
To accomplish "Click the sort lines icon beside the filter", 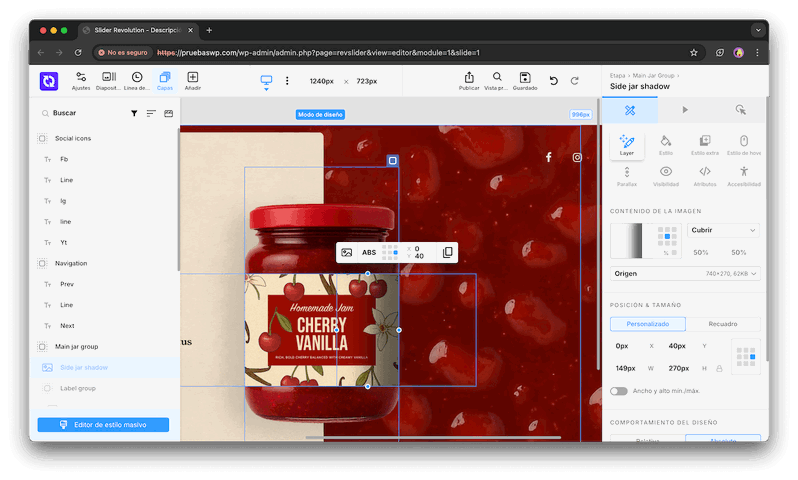I will pyautogui.click(x=151, y=113).
